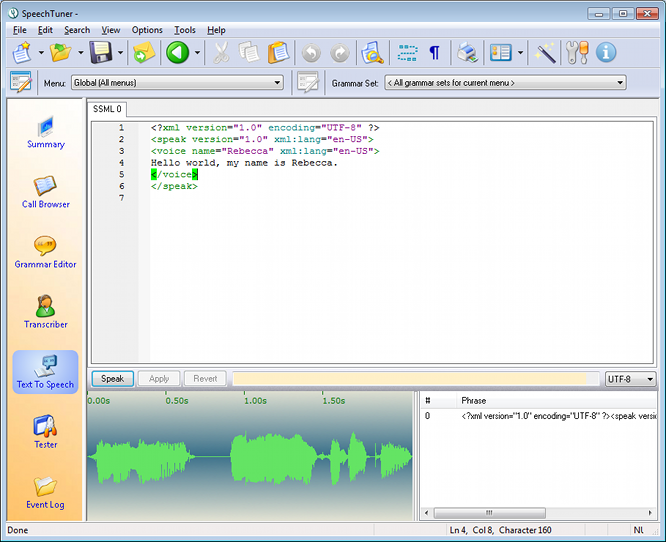Click the green back arrow icon

[178, 53]
